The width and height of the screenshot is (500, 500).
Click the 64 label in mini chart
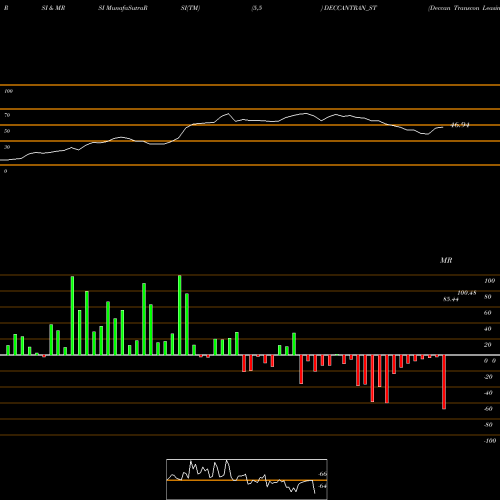pyautogui.click(x=323, y=486)
